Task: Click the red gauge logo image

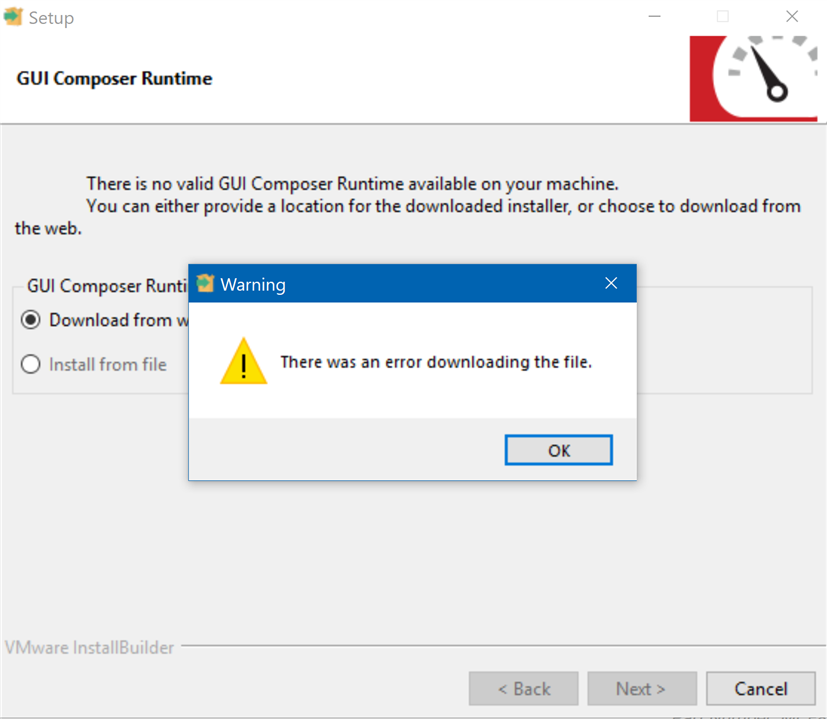Action: coord(753,79)
